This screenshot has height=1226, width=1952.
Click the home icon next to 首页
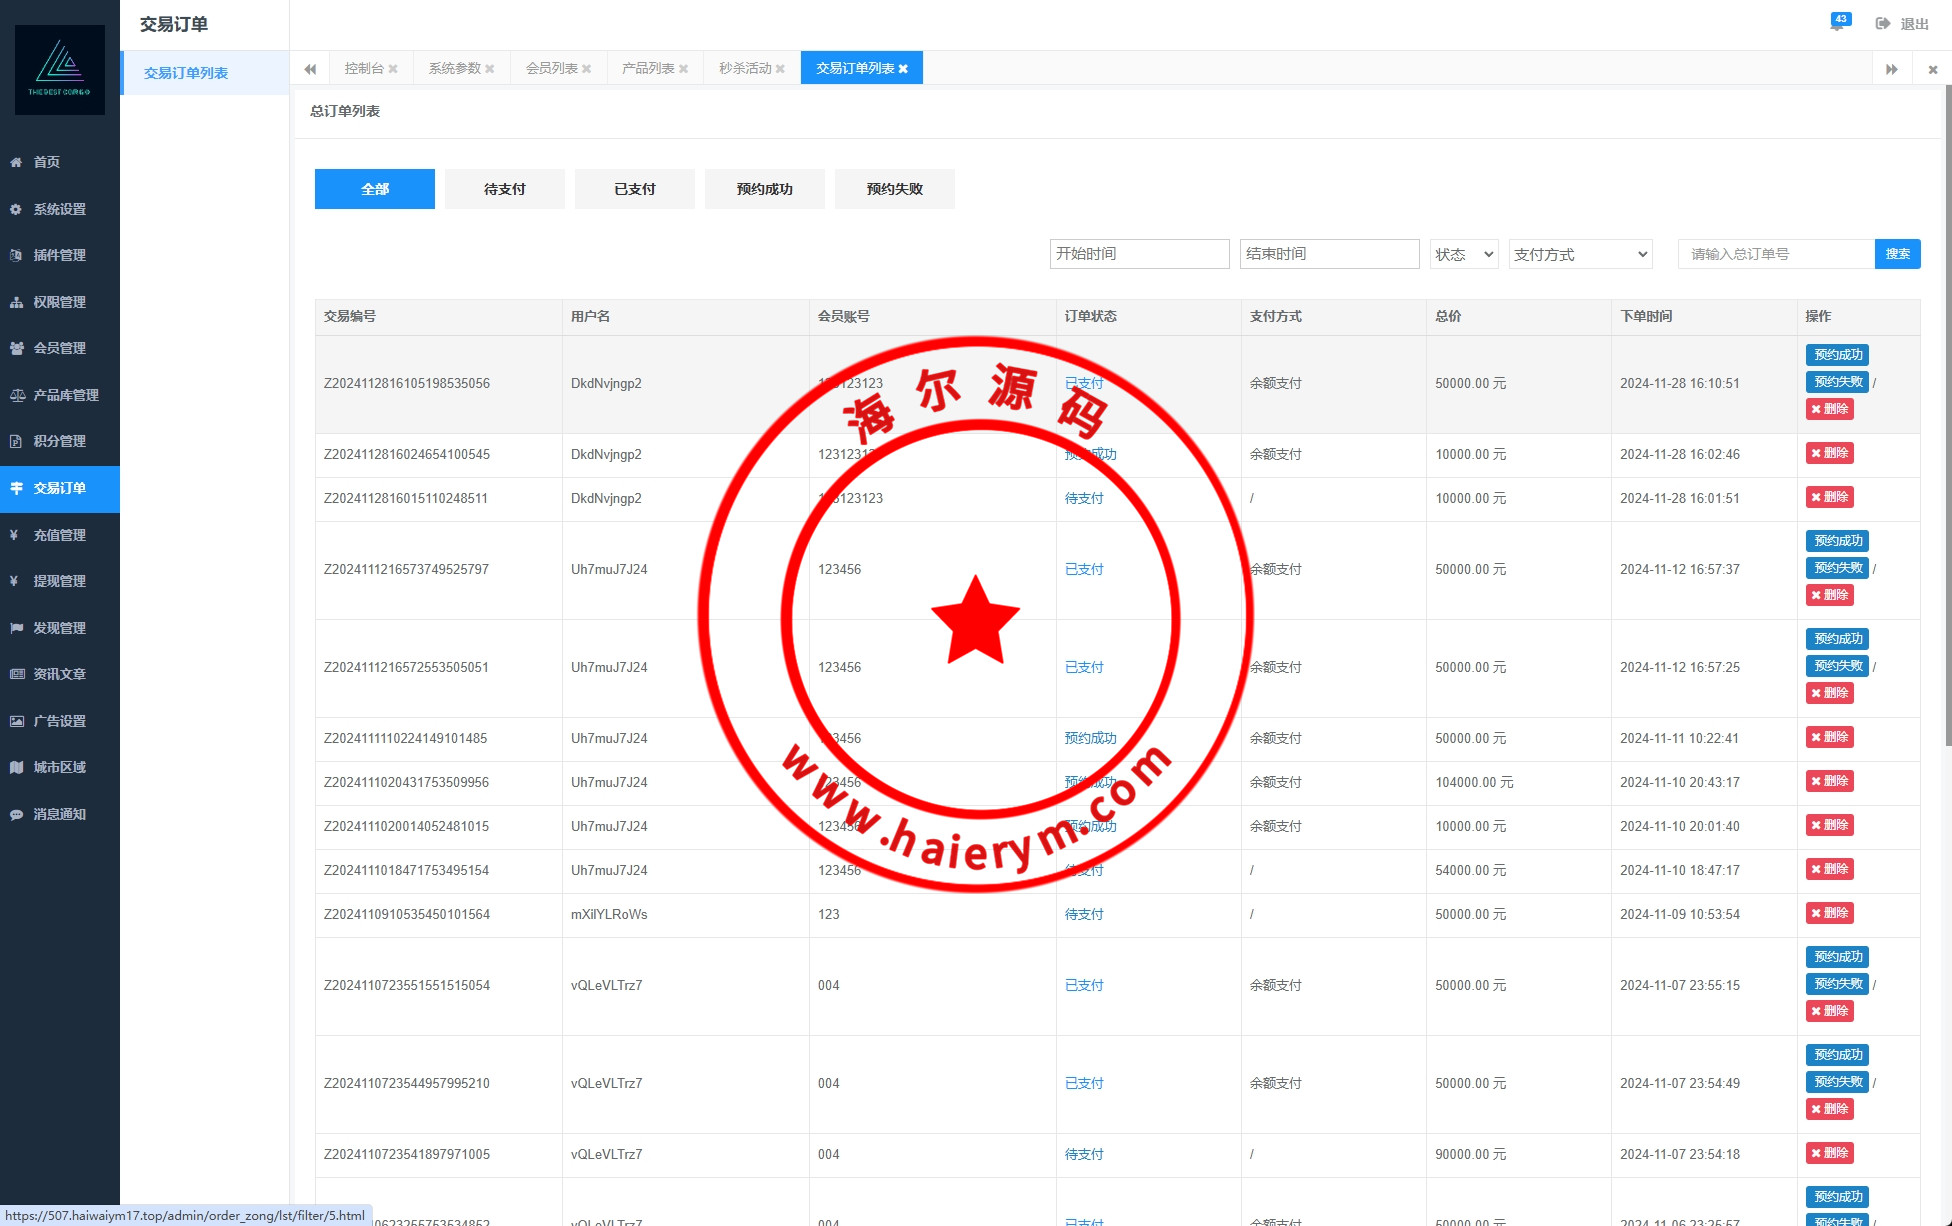click(x=16, y=162)
